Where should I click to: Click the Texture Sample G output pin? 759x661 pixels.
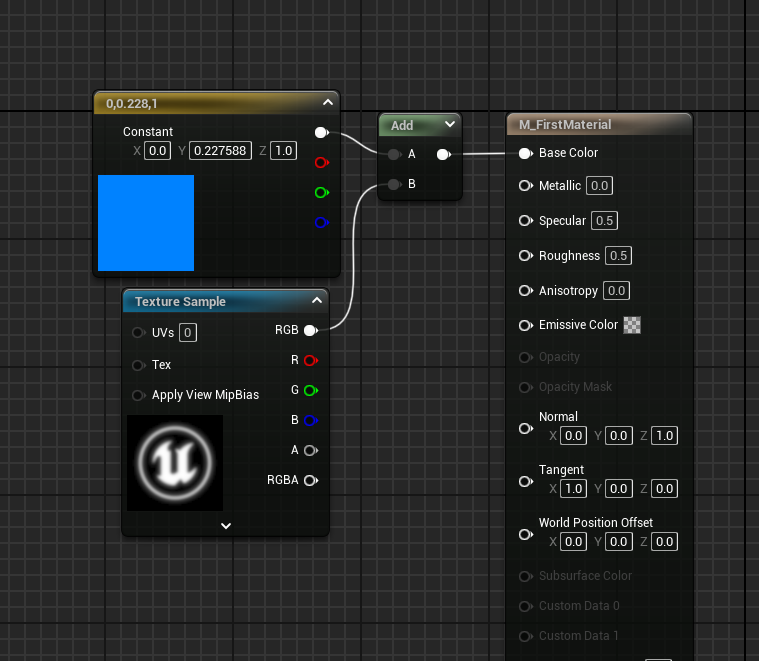(x=311, y=391)
